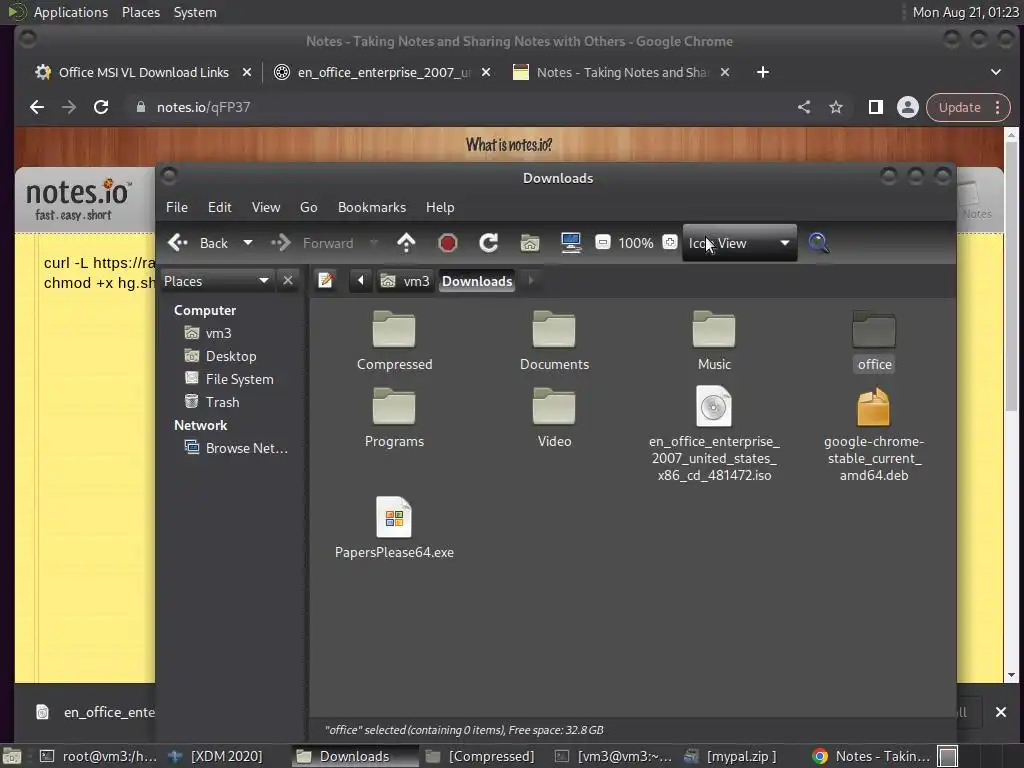Jump to vm3 in the path bar

coord(406,281)
